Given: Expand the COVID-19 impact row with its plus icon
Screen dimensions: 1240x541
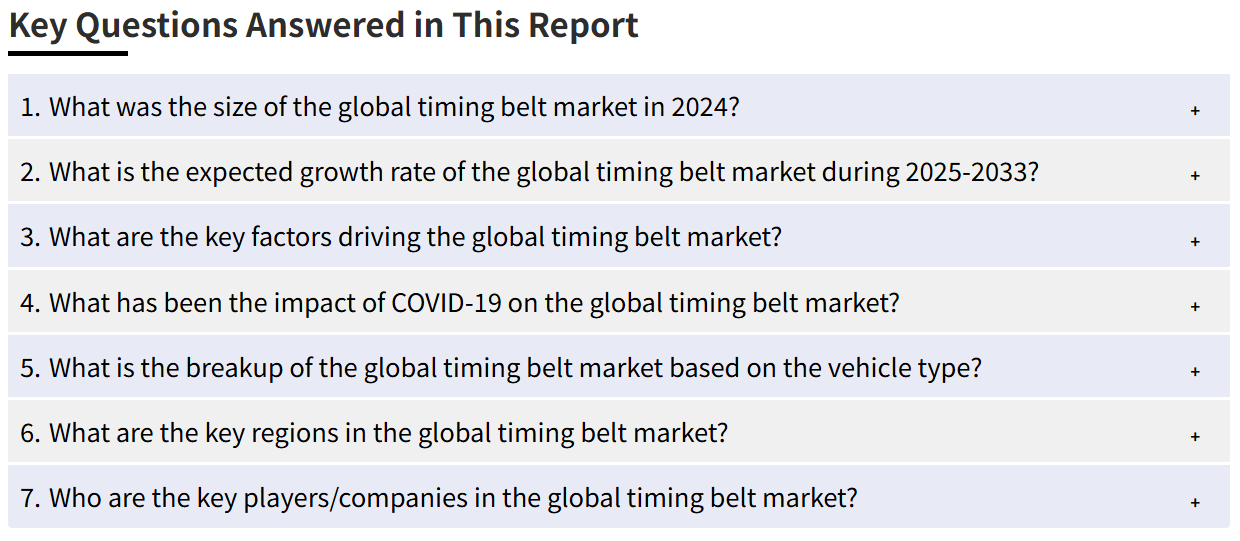Looking at the screenshot, I should (1195, 306).
